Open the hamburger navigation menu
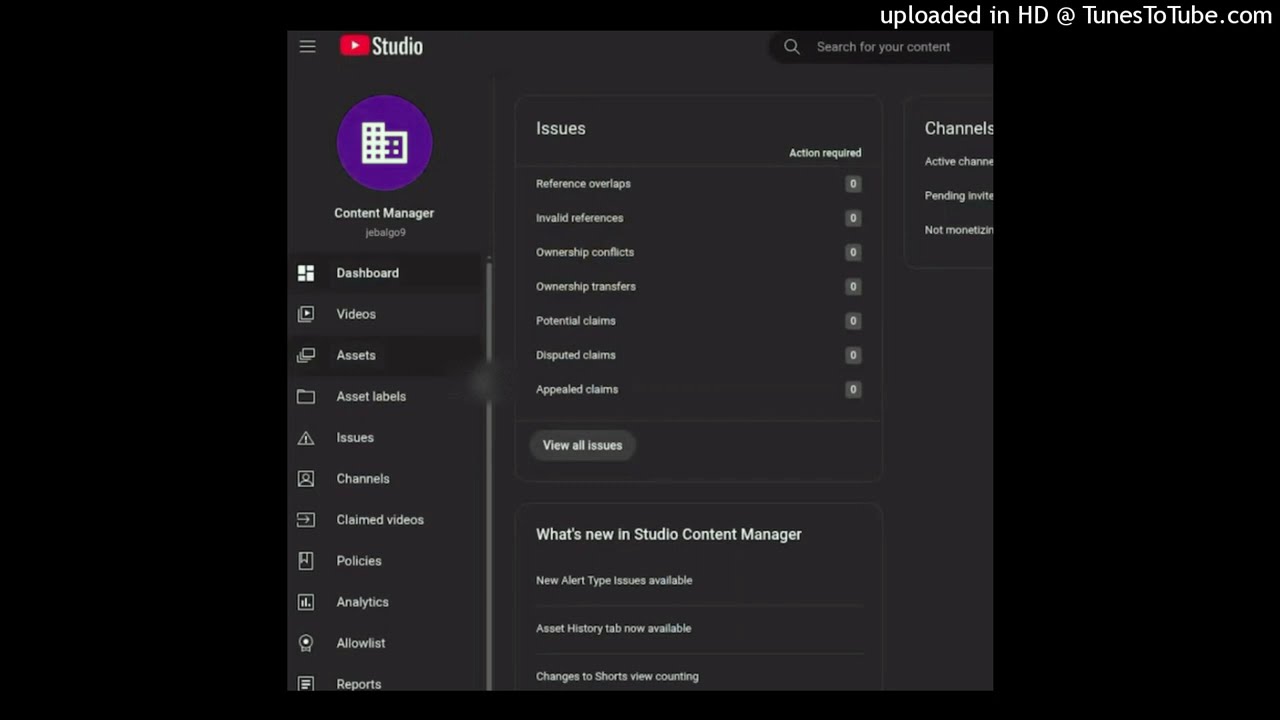 [x=307, y=47]
